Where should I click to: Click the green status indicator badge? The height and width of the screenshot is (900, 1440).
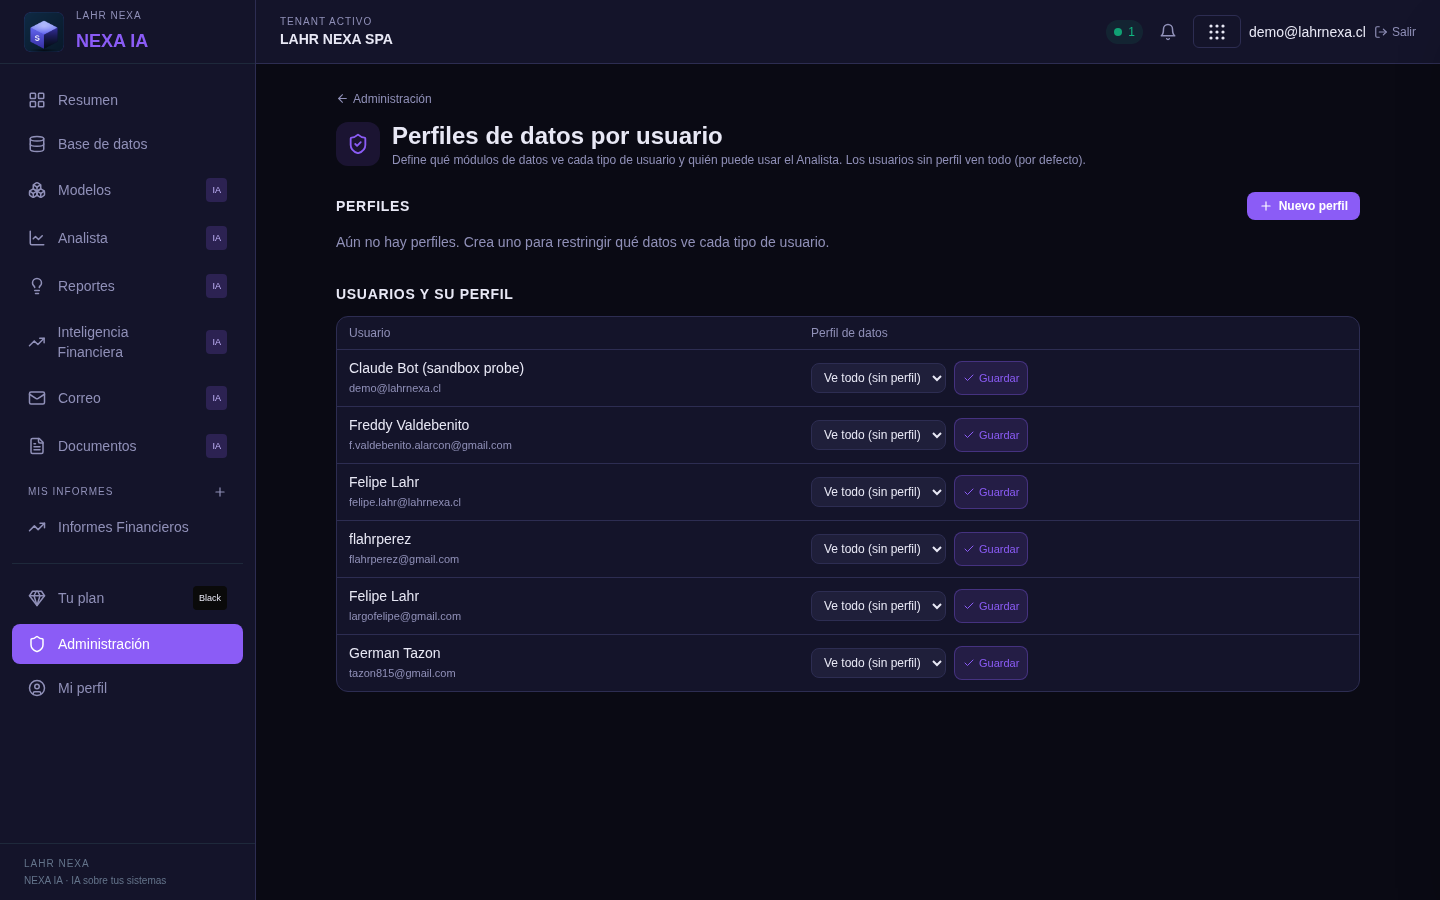[1124, 32]
